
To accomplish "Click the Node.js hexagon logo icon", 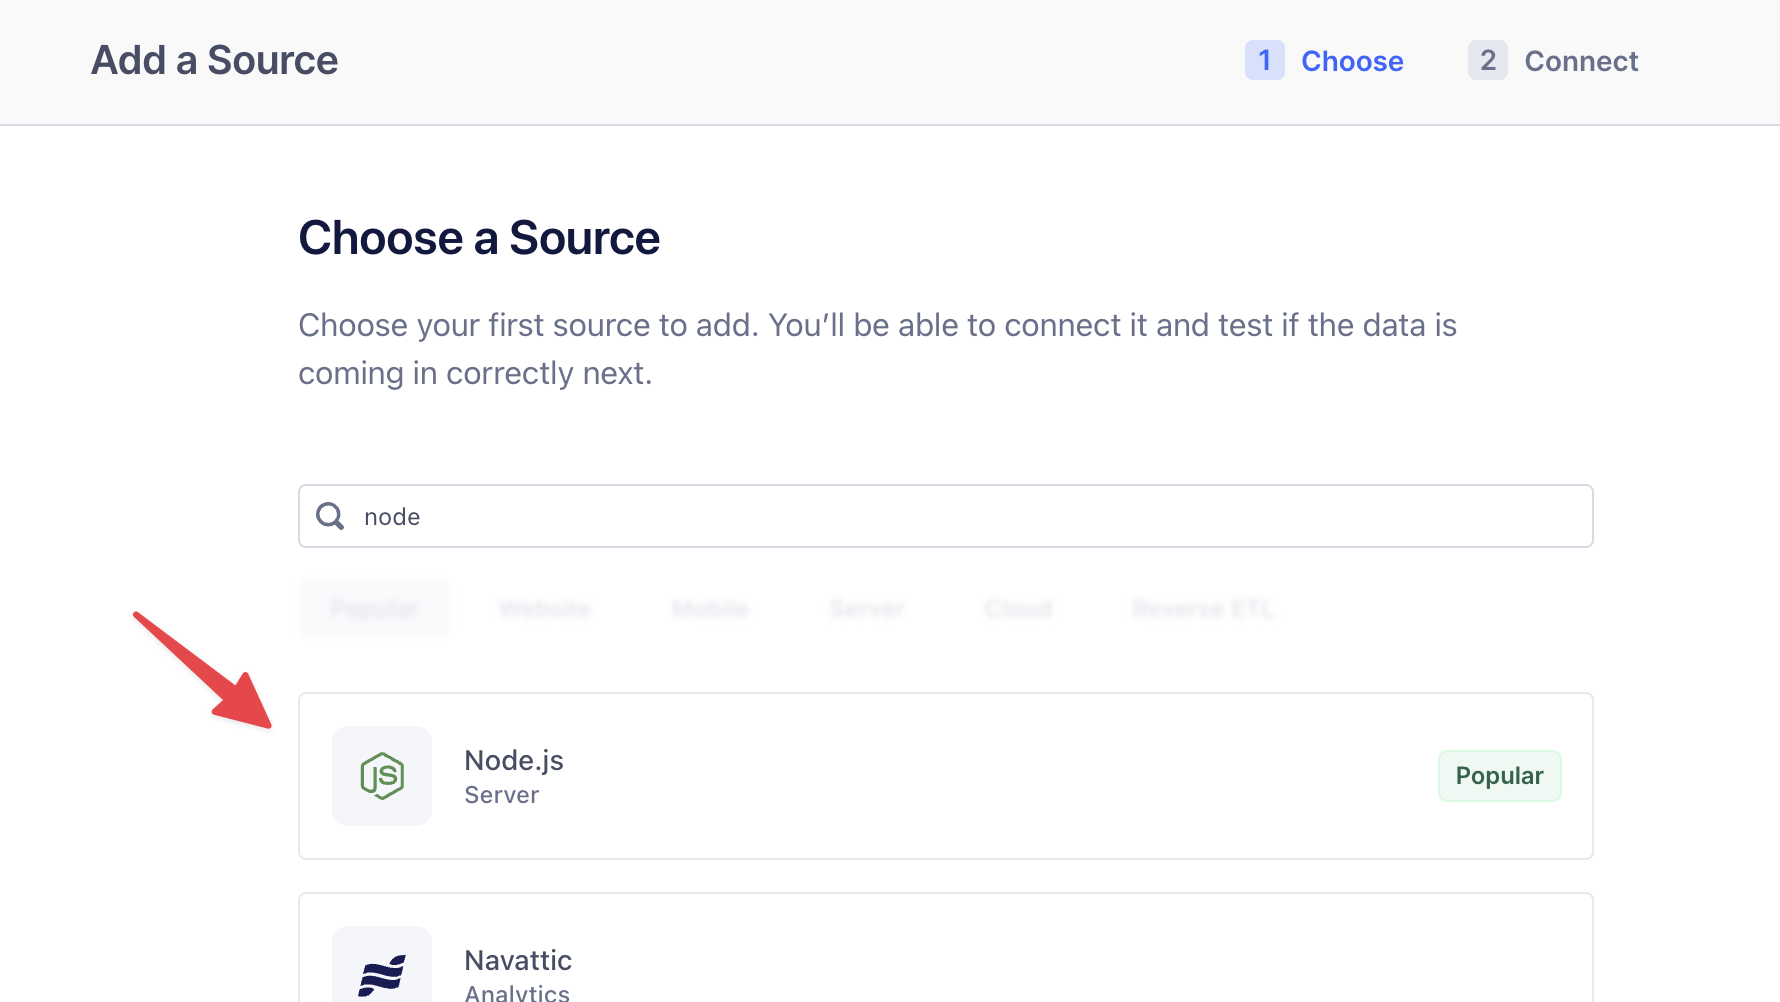I will point(382,776).
